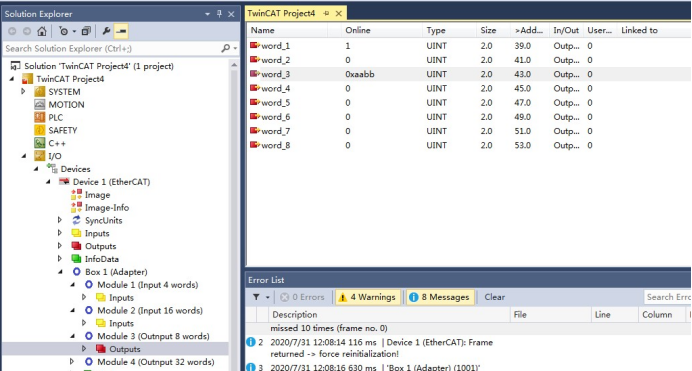Toggle the 0 Errors filter
Screen dimensions: 692x371
click(303, 297)
